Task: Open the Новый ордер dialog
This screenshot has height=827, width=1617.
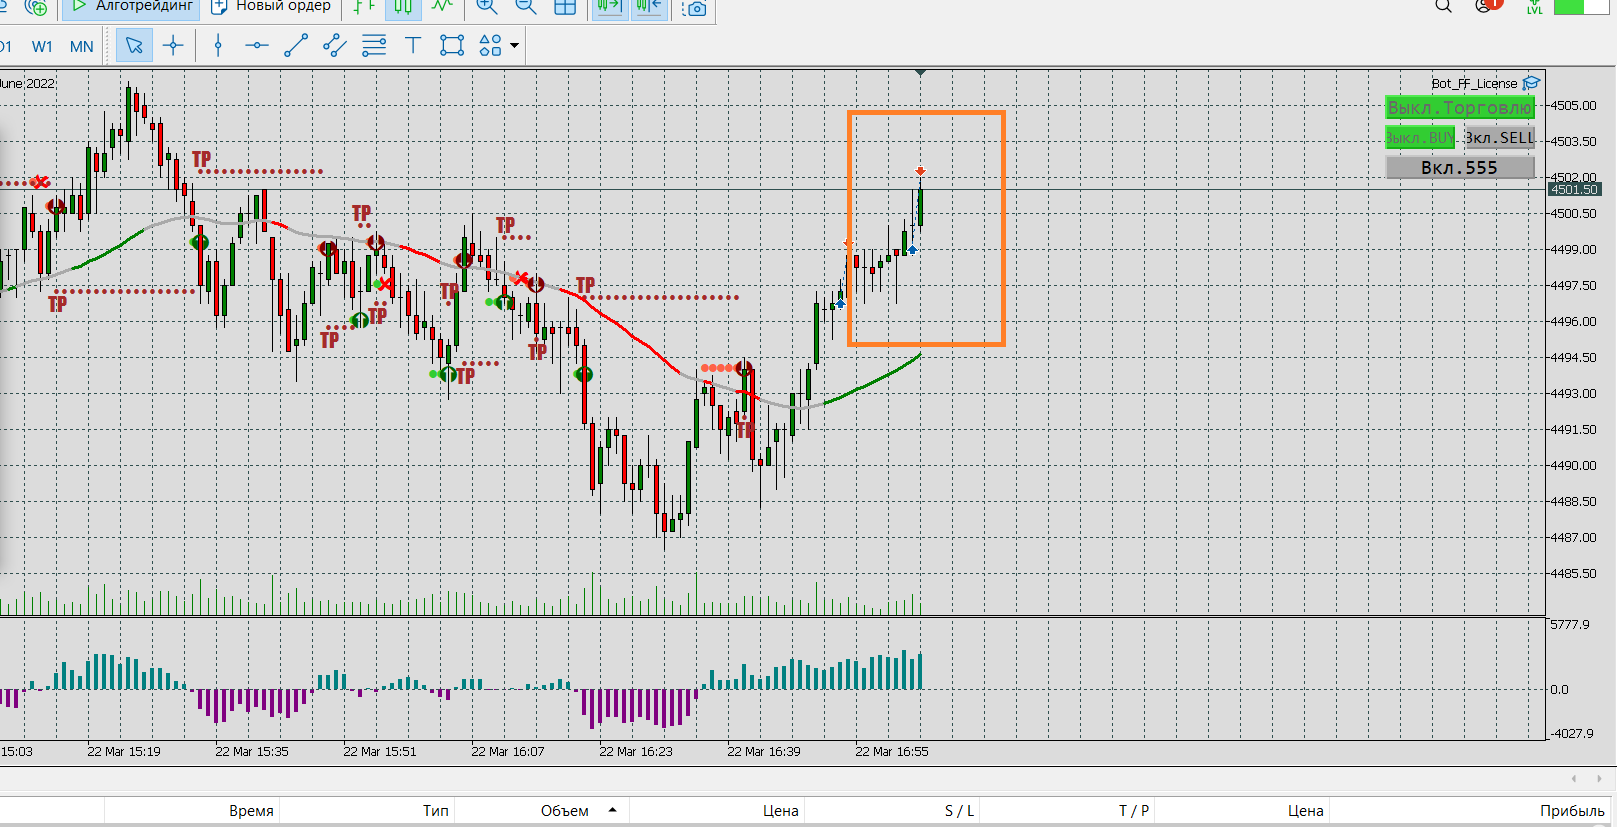Action: [271, 7]
